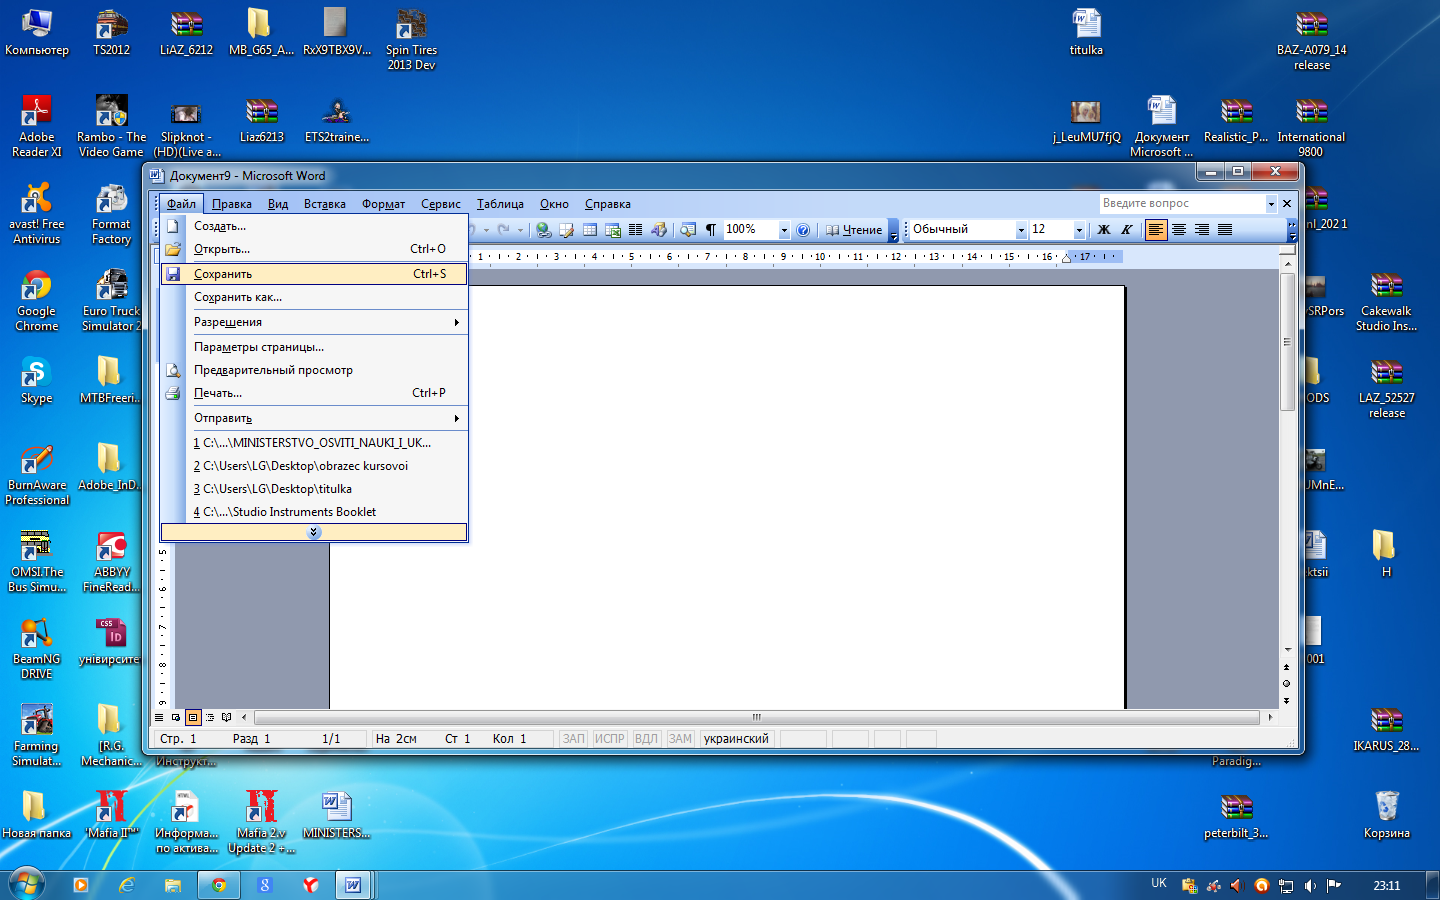Click the volume icon in system tray
1440x900 pixels.
(1310, 886)
